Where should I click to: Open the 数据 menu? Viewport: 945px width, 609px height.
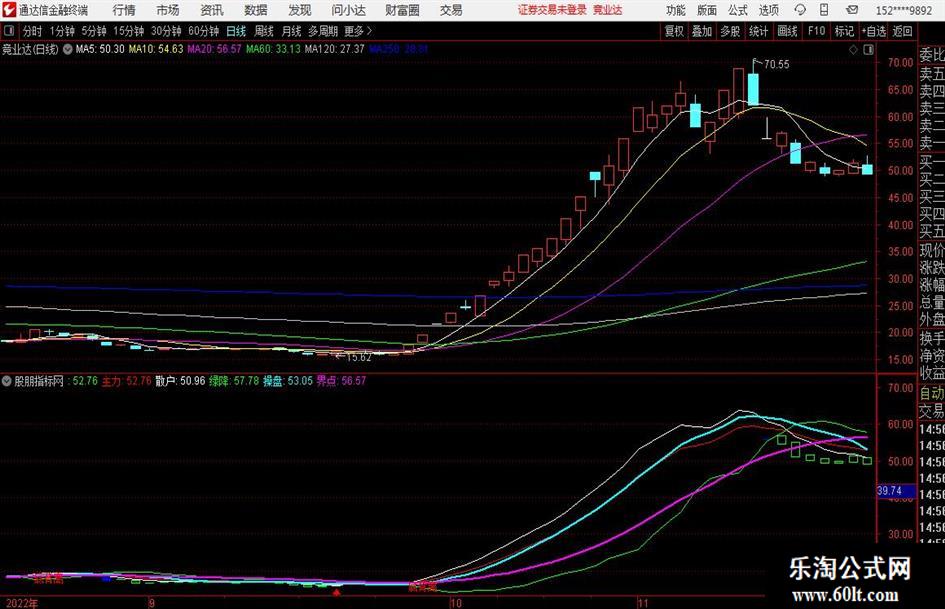pos(256,10)
